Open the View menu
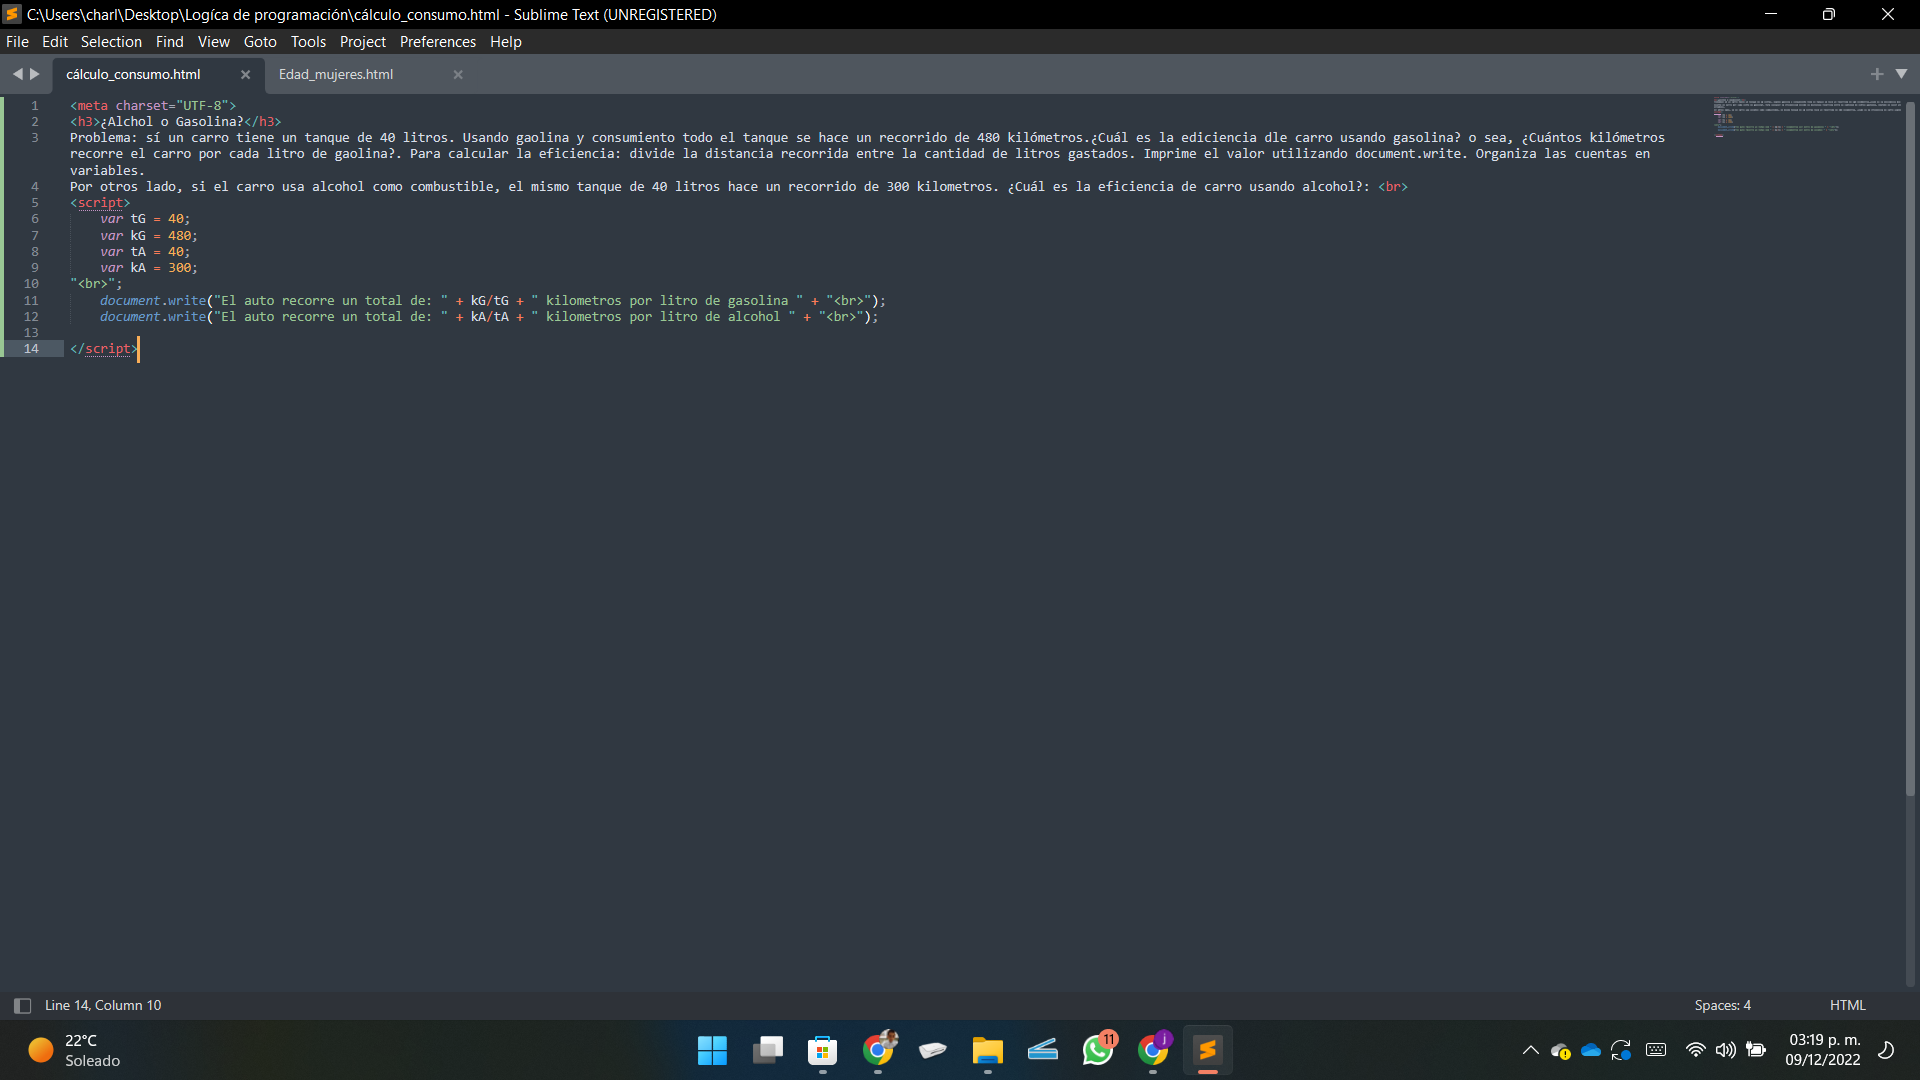The height and width of the screenshot is (1080, 1920). 214,42
